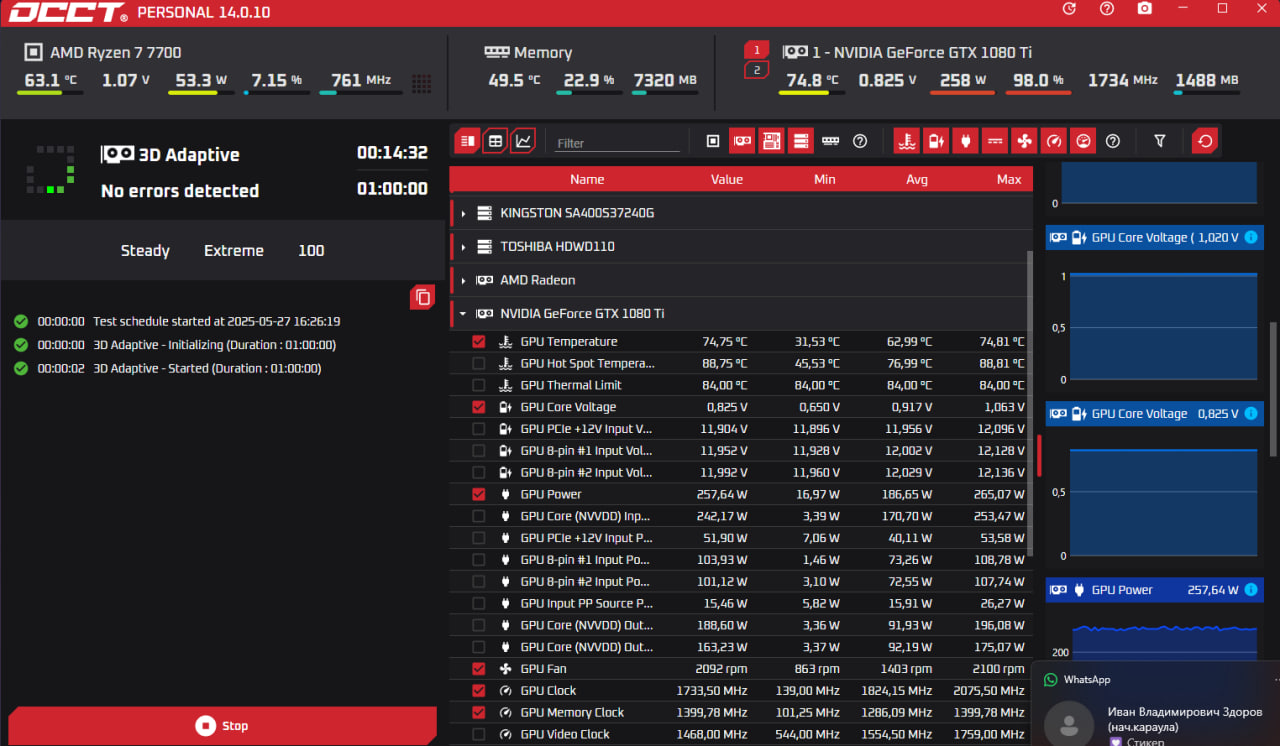The image size is (1280, 746).
Task: Sort table by Name column header
Action: (587, 179)
